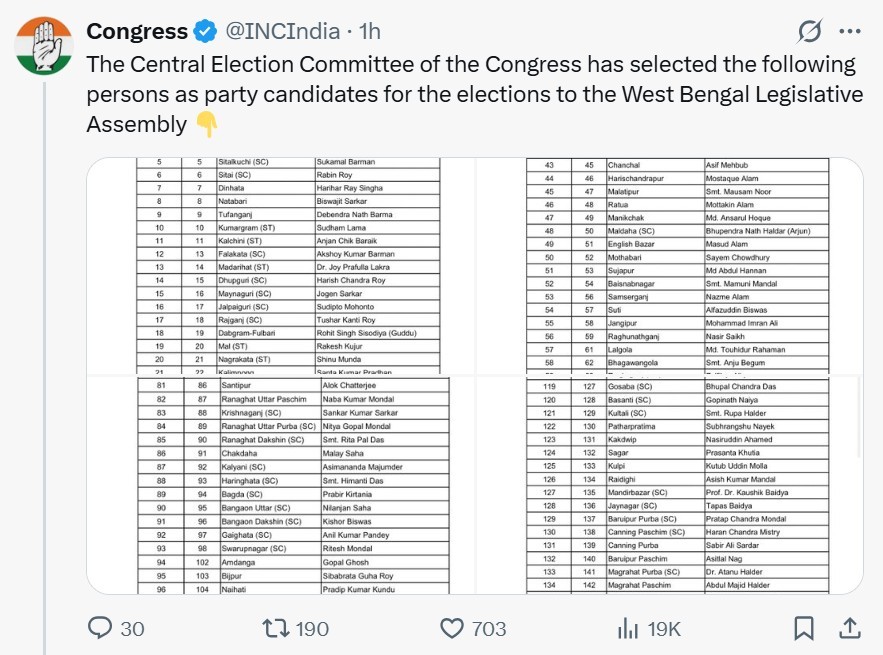Click the Congress display name
This screenshot has width=883, height=655.
[137, 32]
